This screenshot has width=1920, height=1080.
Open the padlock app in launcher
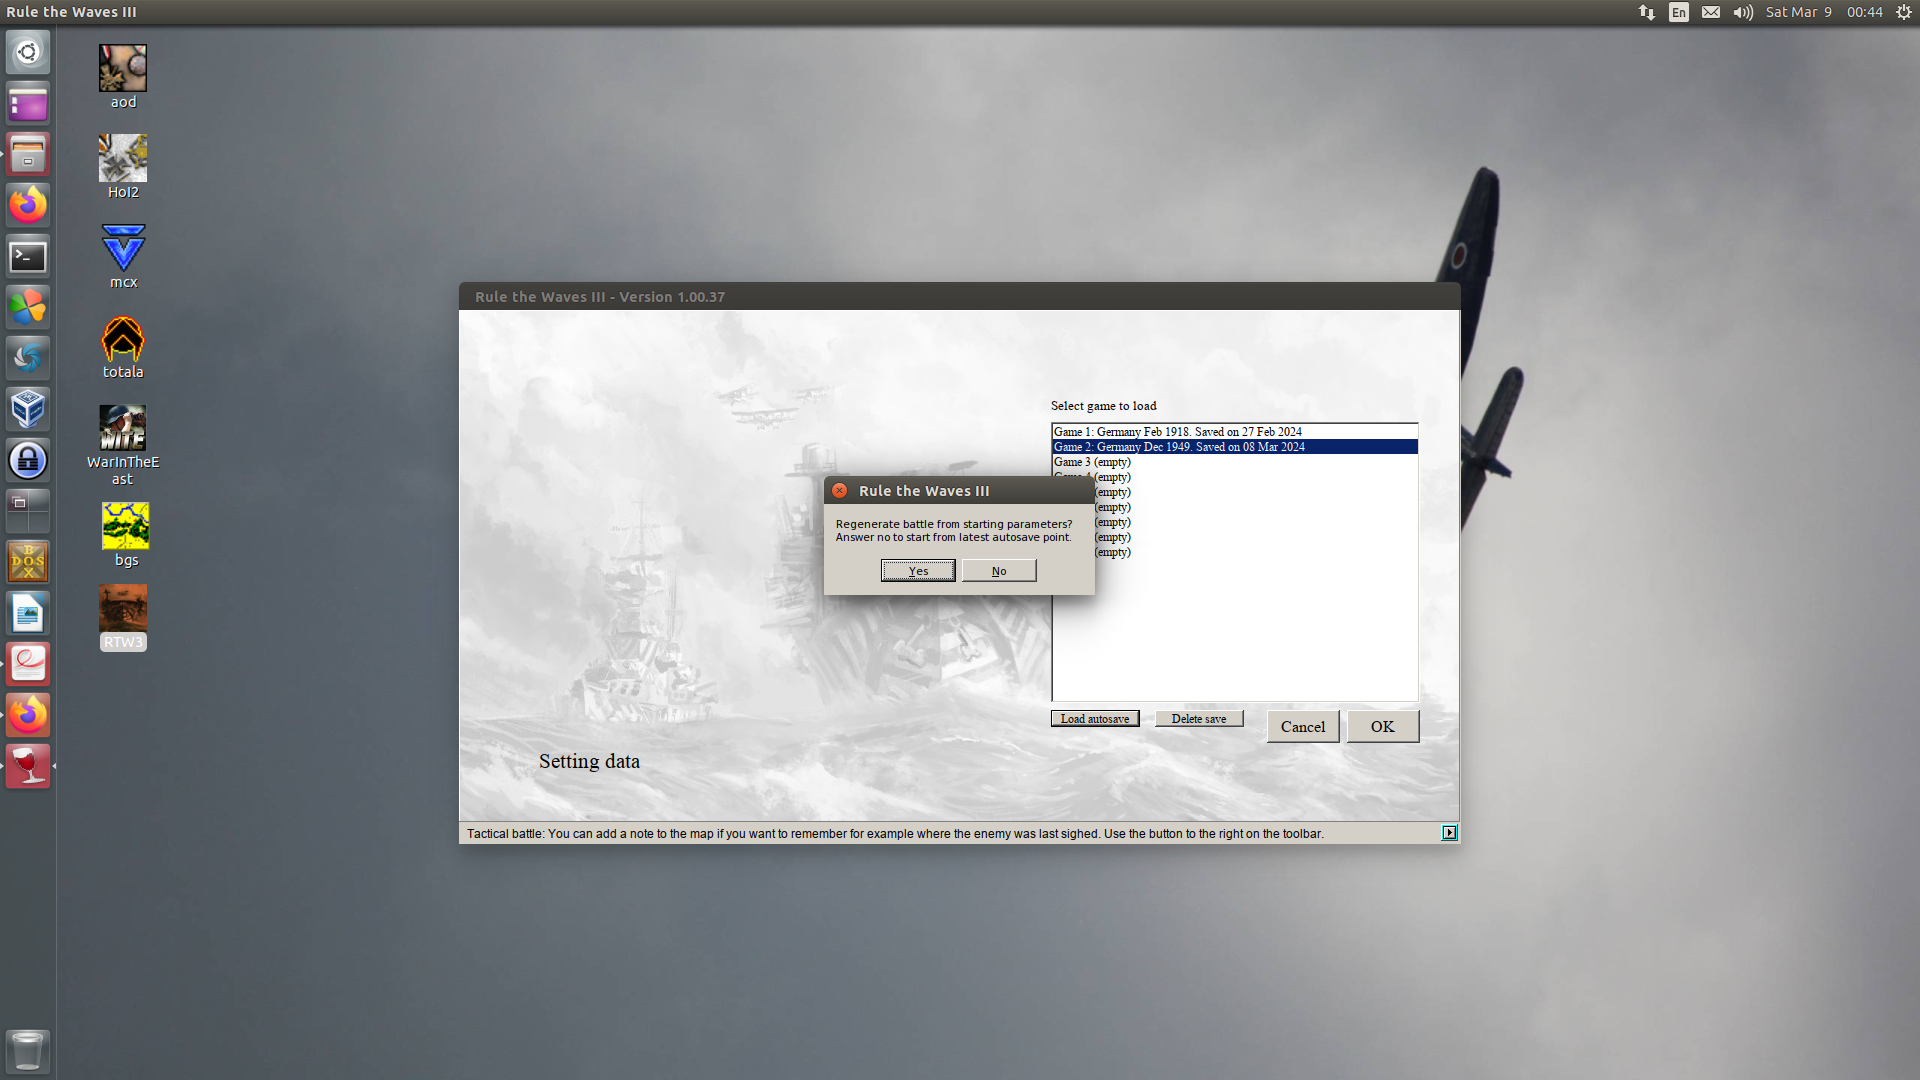click(28, 460)
